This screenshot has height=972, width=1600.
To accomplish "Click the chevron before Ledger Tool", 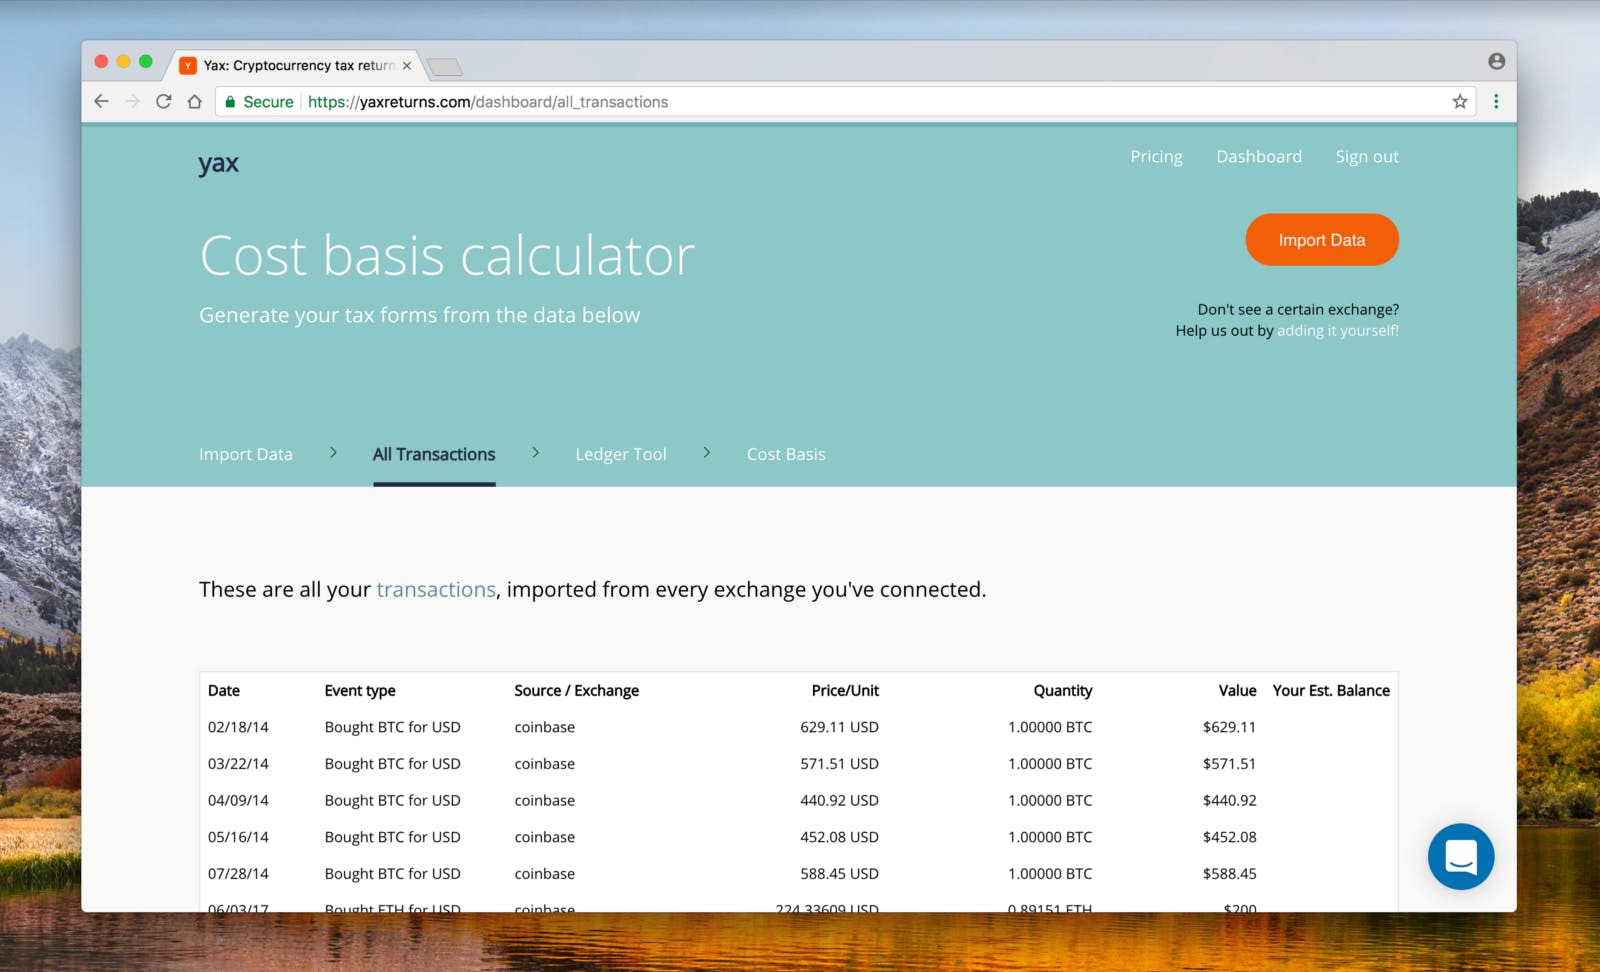I will point(535,452).
